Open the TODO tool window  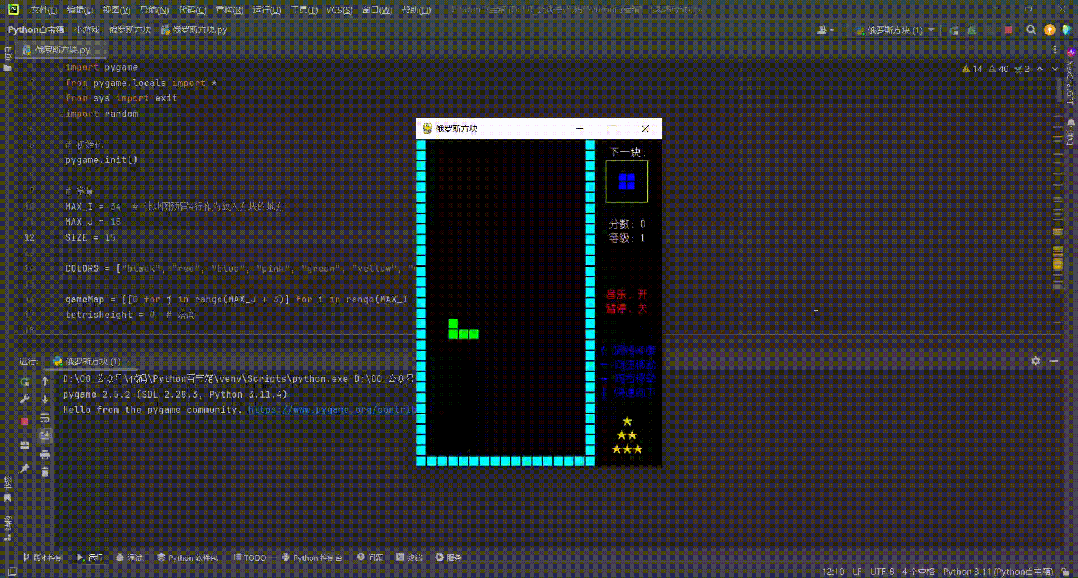point(250,557)
